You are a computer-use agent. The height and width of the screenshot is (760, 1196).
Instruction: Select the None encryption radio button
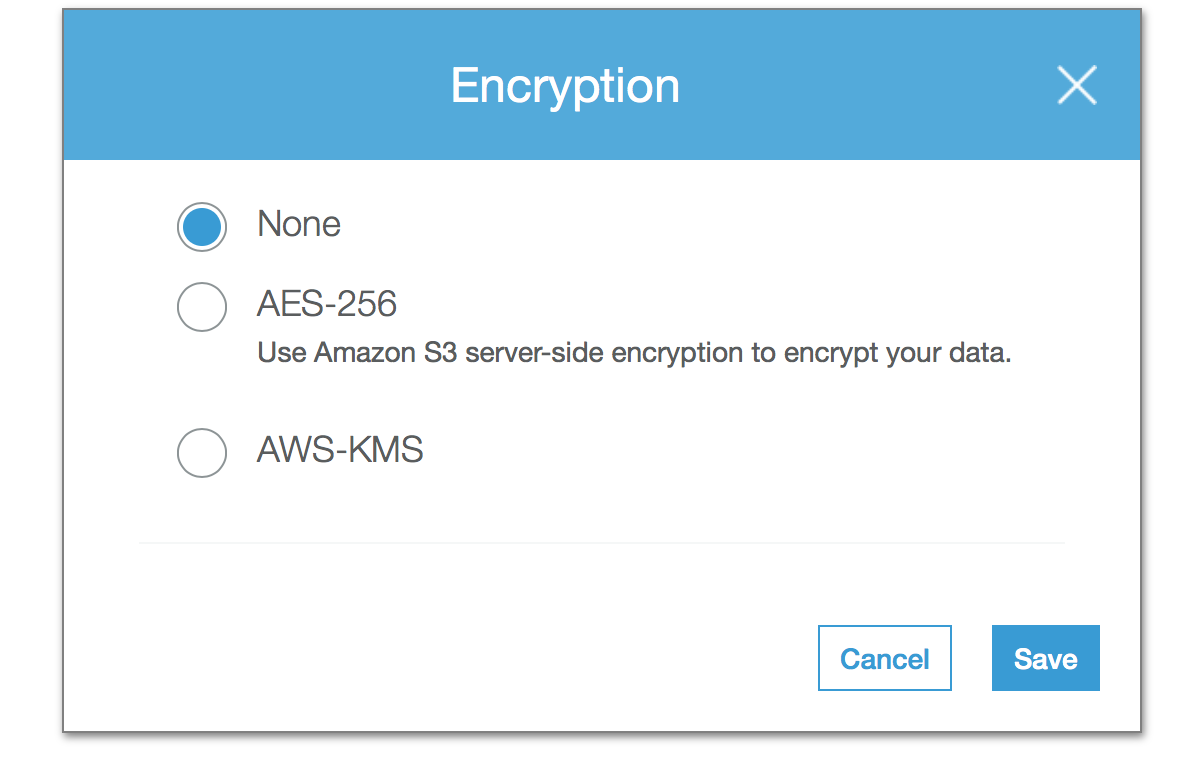click(x=201, y=227)
